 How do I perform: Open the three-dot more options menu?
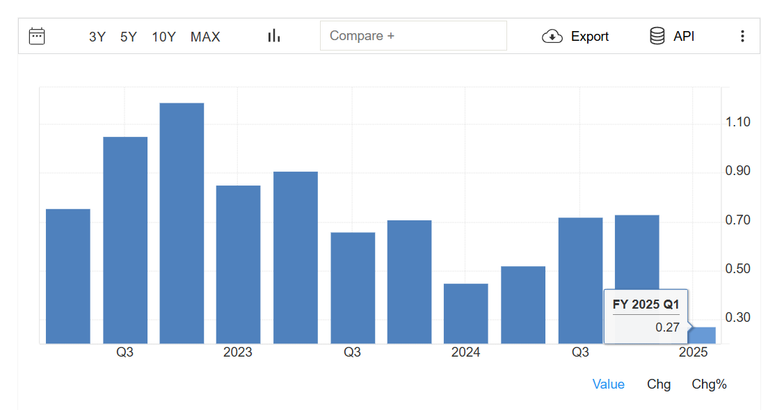743,36
